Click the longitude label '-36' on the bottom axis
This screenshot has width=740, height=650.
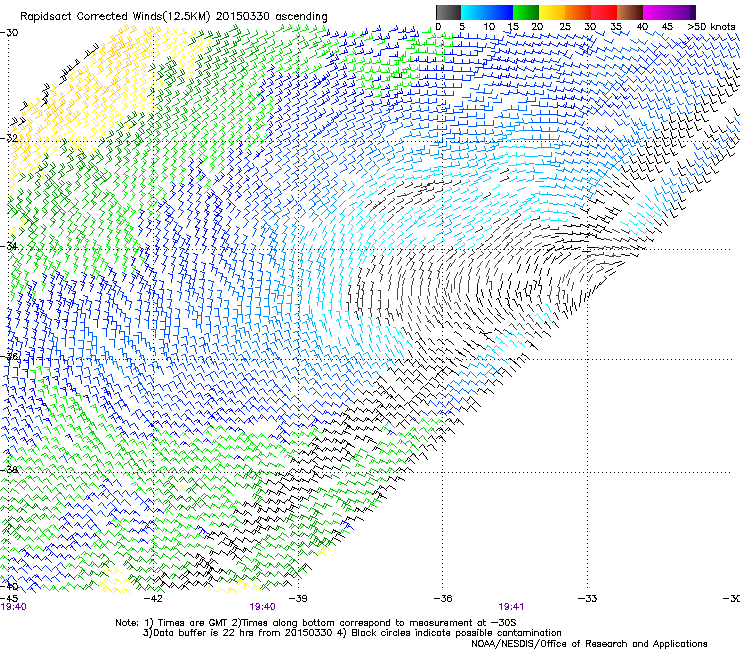pos(443,599)
